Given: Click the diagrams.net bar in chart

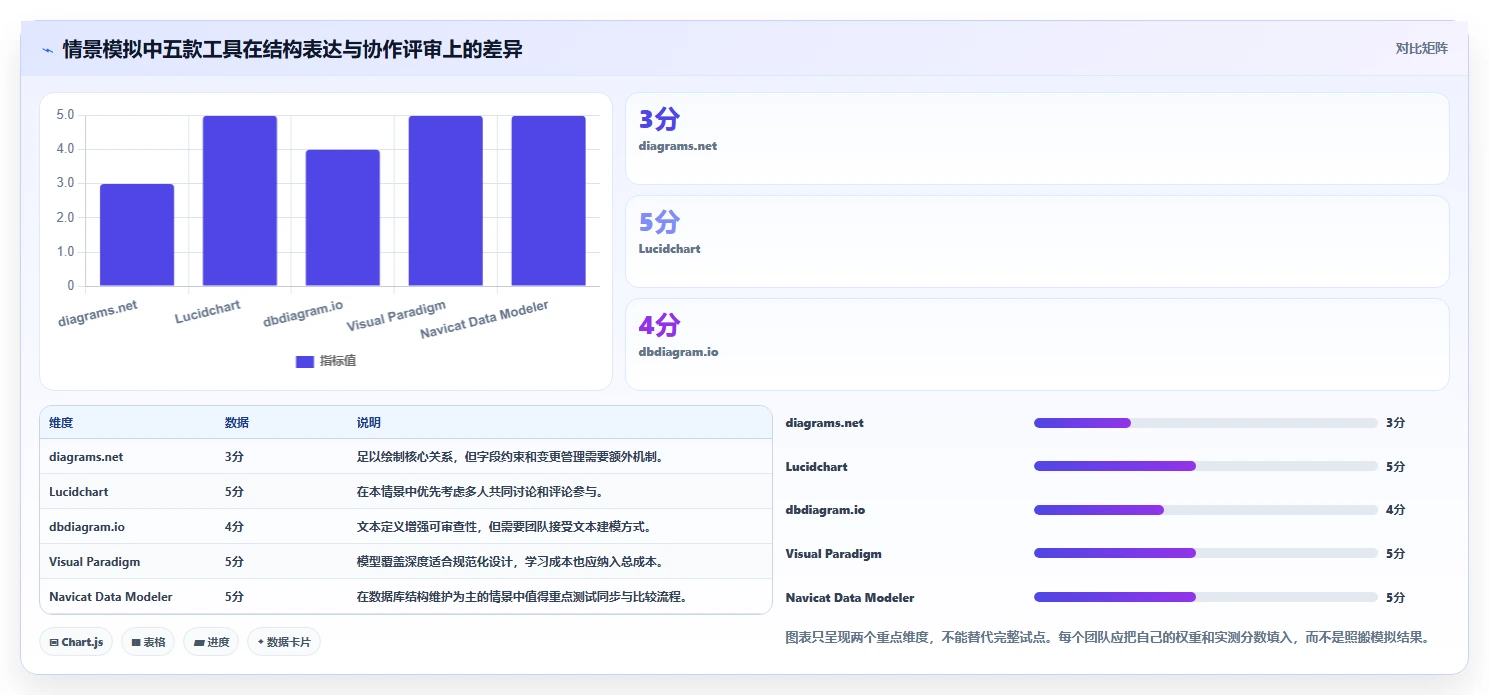Looking at the screenshot, I should point(137,235).
